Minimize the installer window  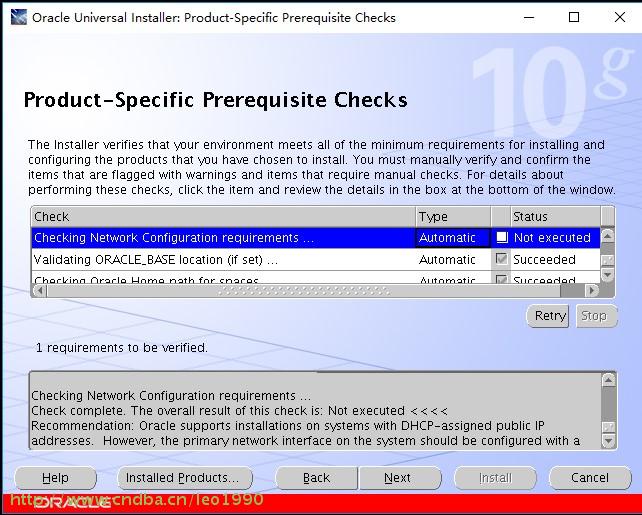click(x=529, y=17)
